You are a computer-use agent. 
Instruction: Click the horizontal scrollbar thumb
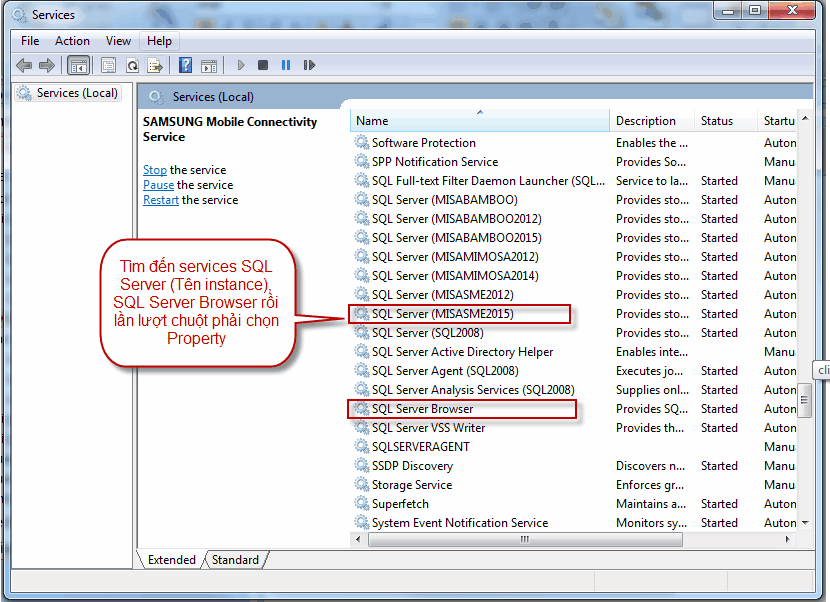click(x=525, y=540)
